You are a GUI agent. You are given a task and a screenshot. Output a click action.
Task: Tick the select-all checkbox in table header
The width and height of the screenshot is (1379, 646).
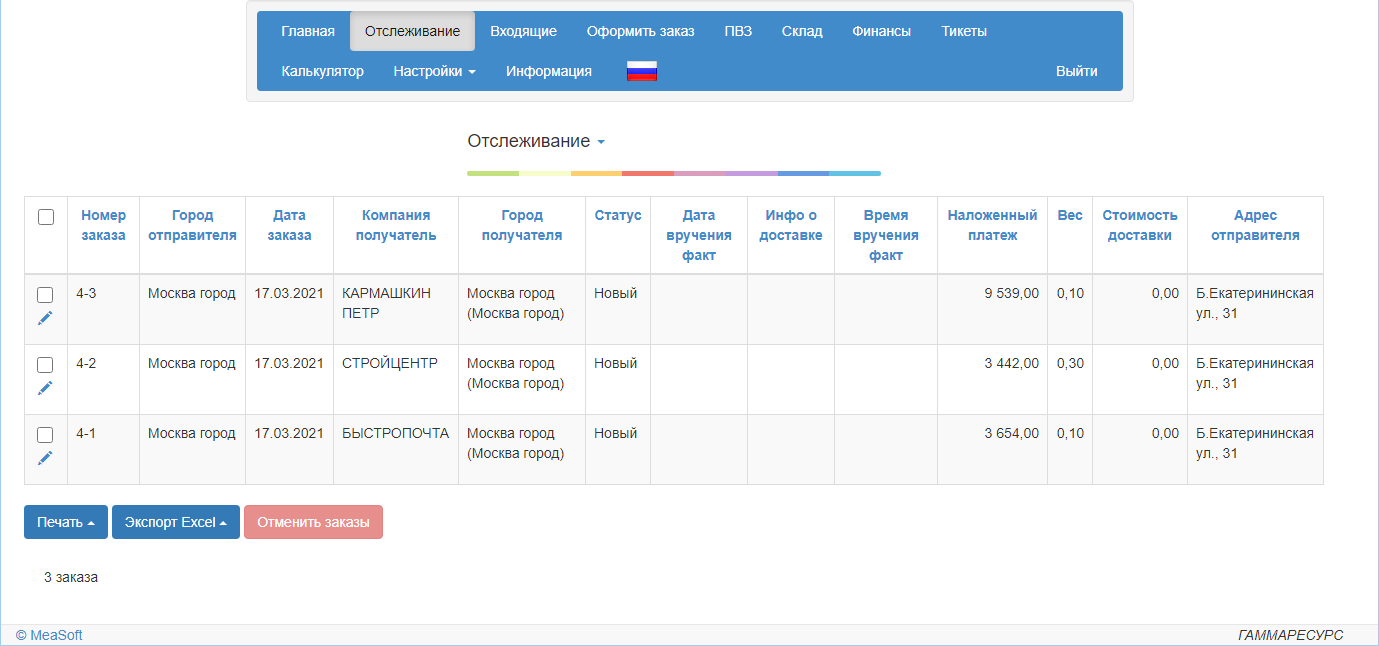[46, 217]
